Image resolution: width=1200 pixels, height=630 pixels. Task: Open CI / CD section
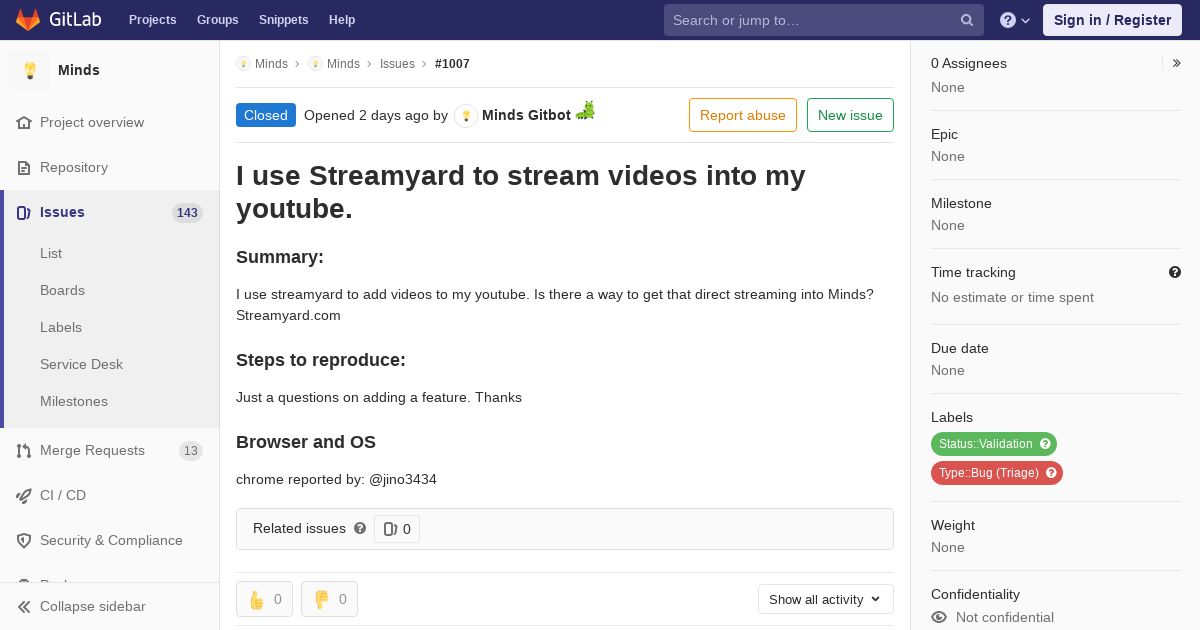coord(63,495)
